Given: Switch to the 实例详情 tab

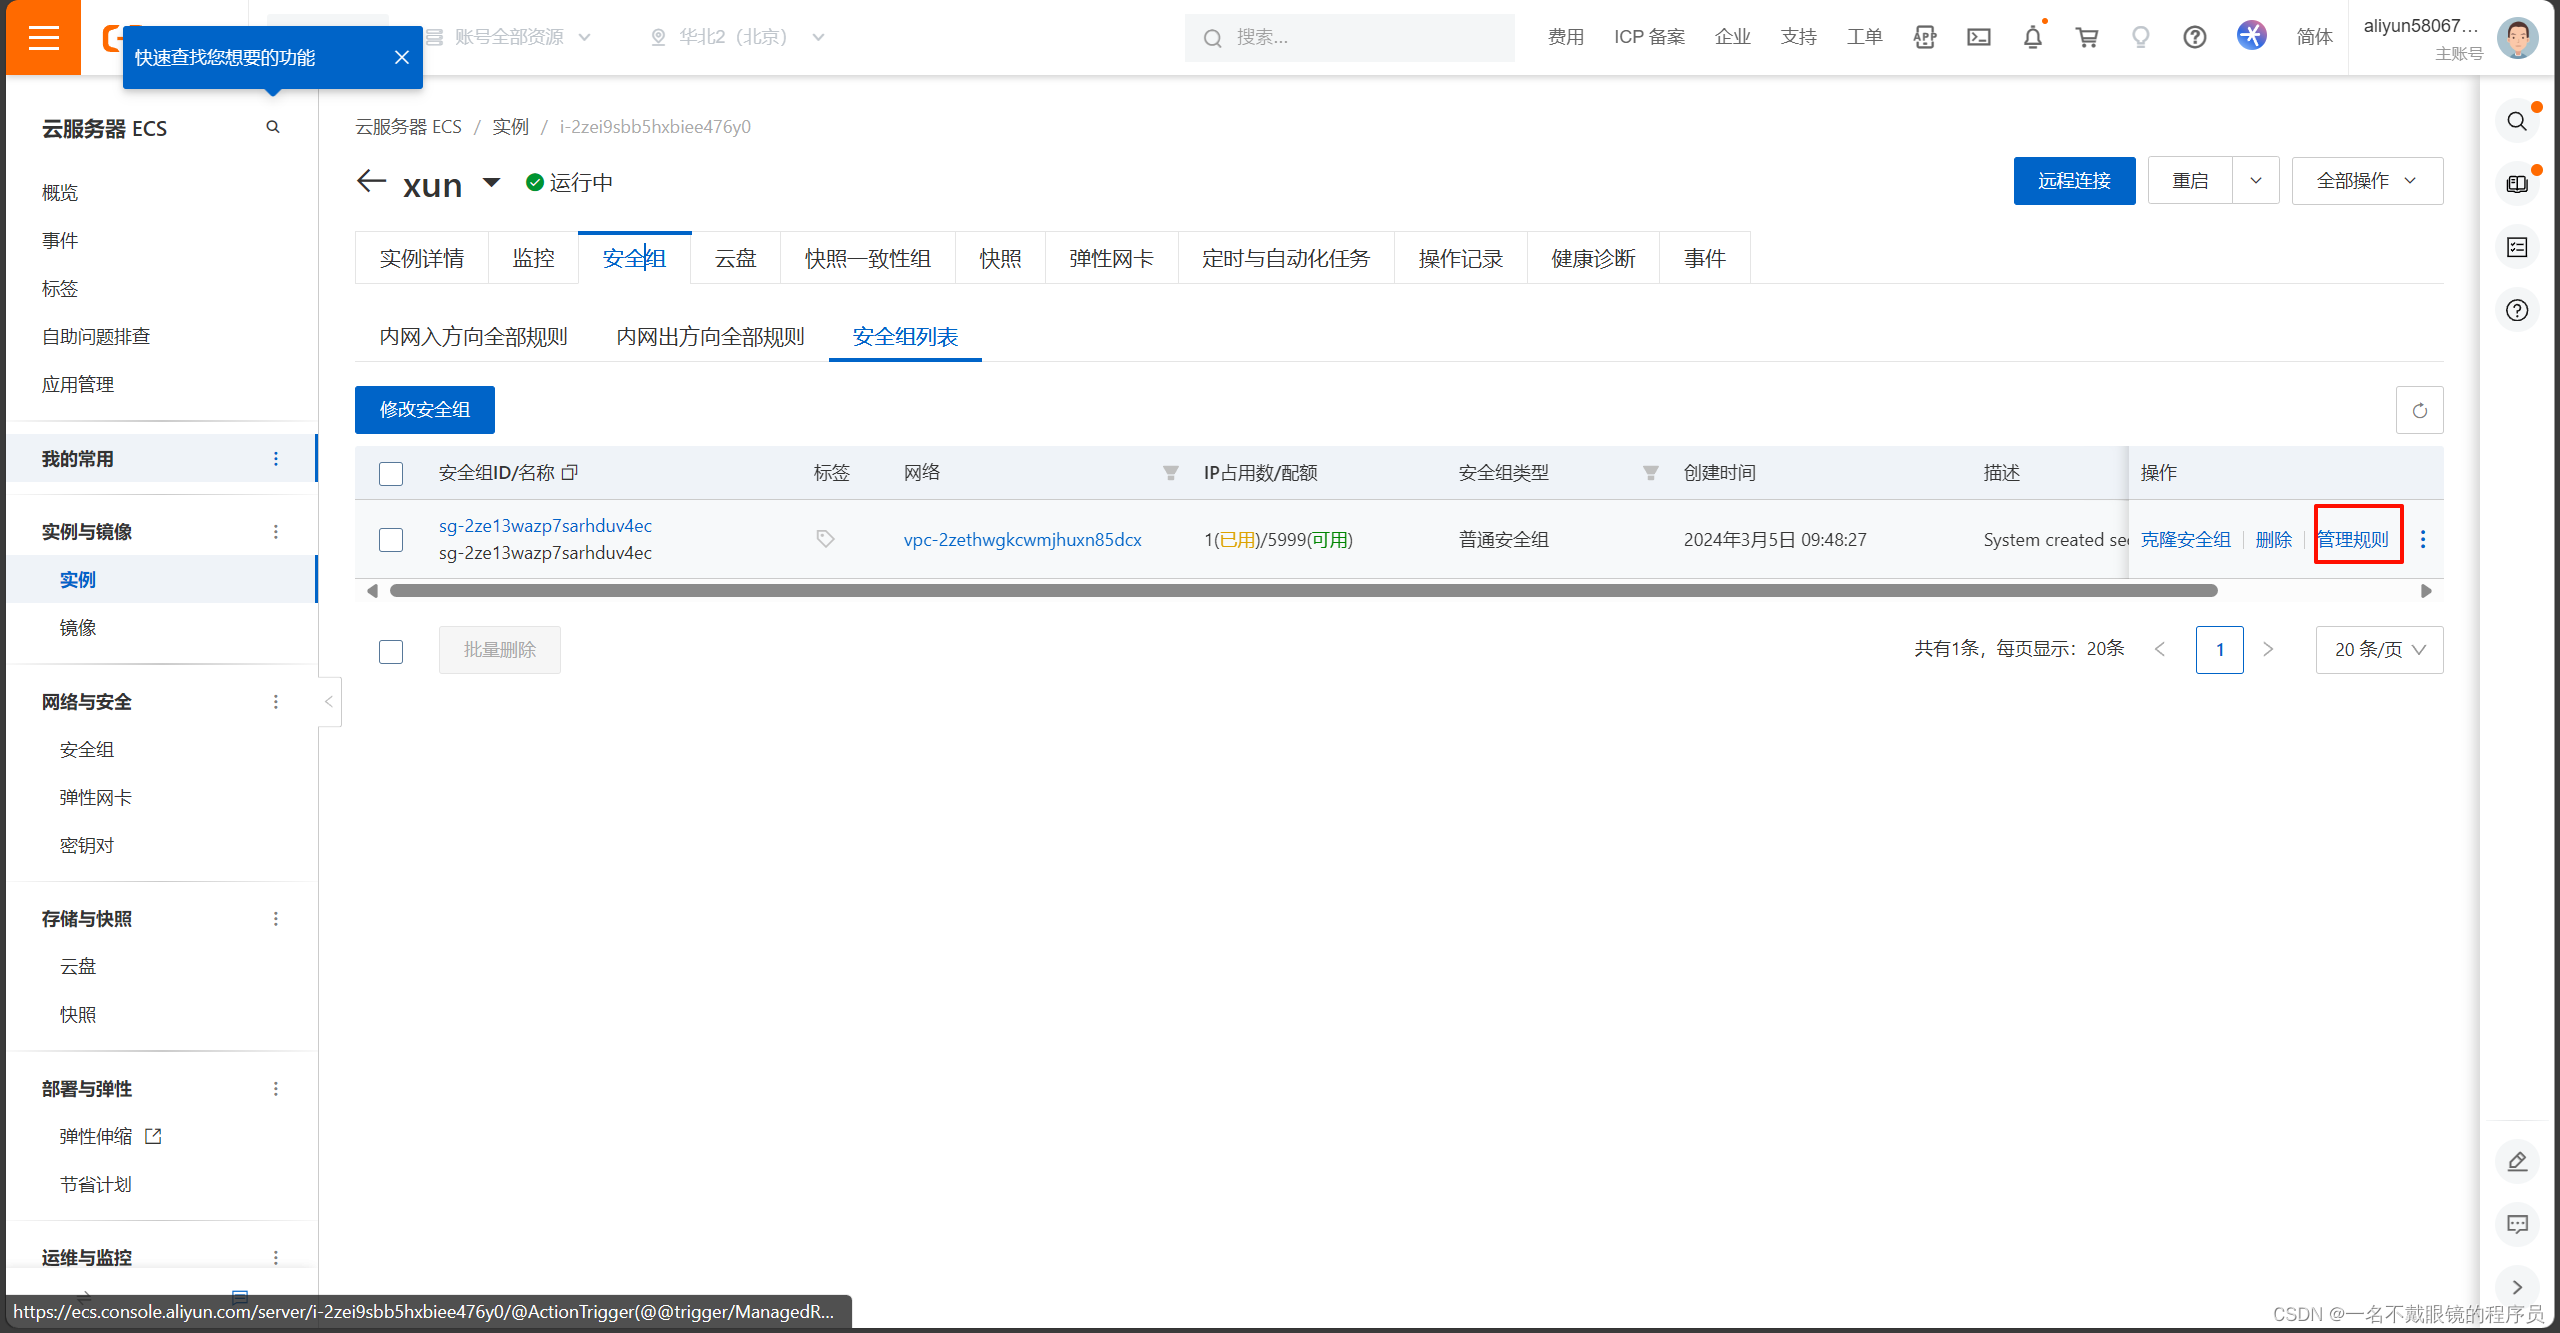Looking at the screenshot, I should tap(422, 258).
